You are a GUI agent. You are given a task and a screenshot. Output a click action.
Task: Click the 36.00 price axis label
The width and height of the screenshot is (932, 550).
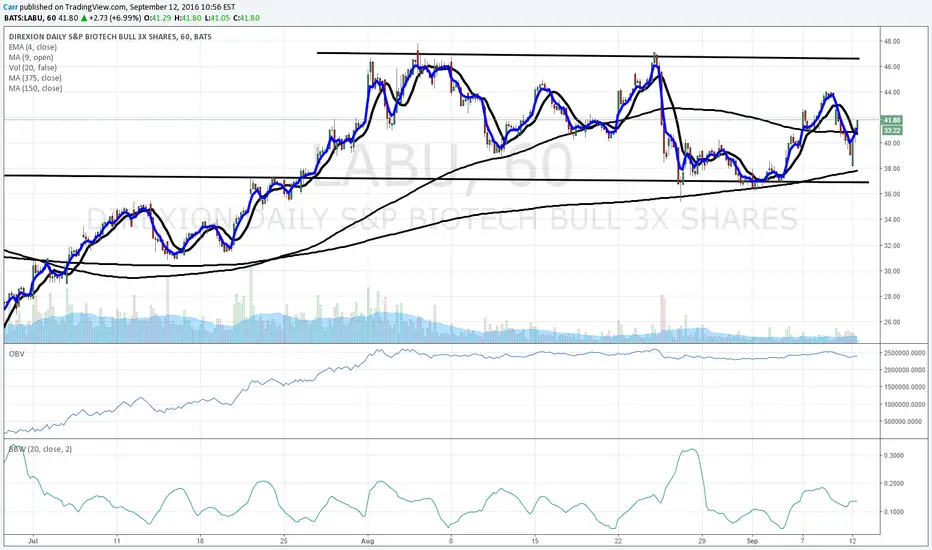pos(892,194)
